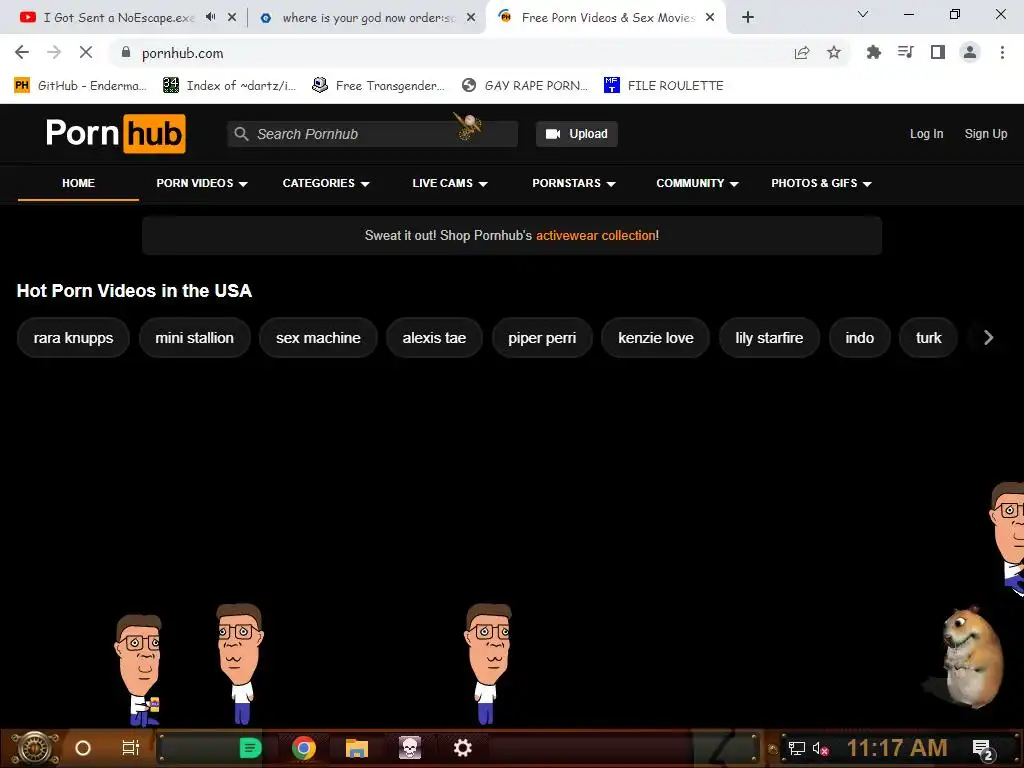Click the site search field
1024x768 pixels.
372,134
